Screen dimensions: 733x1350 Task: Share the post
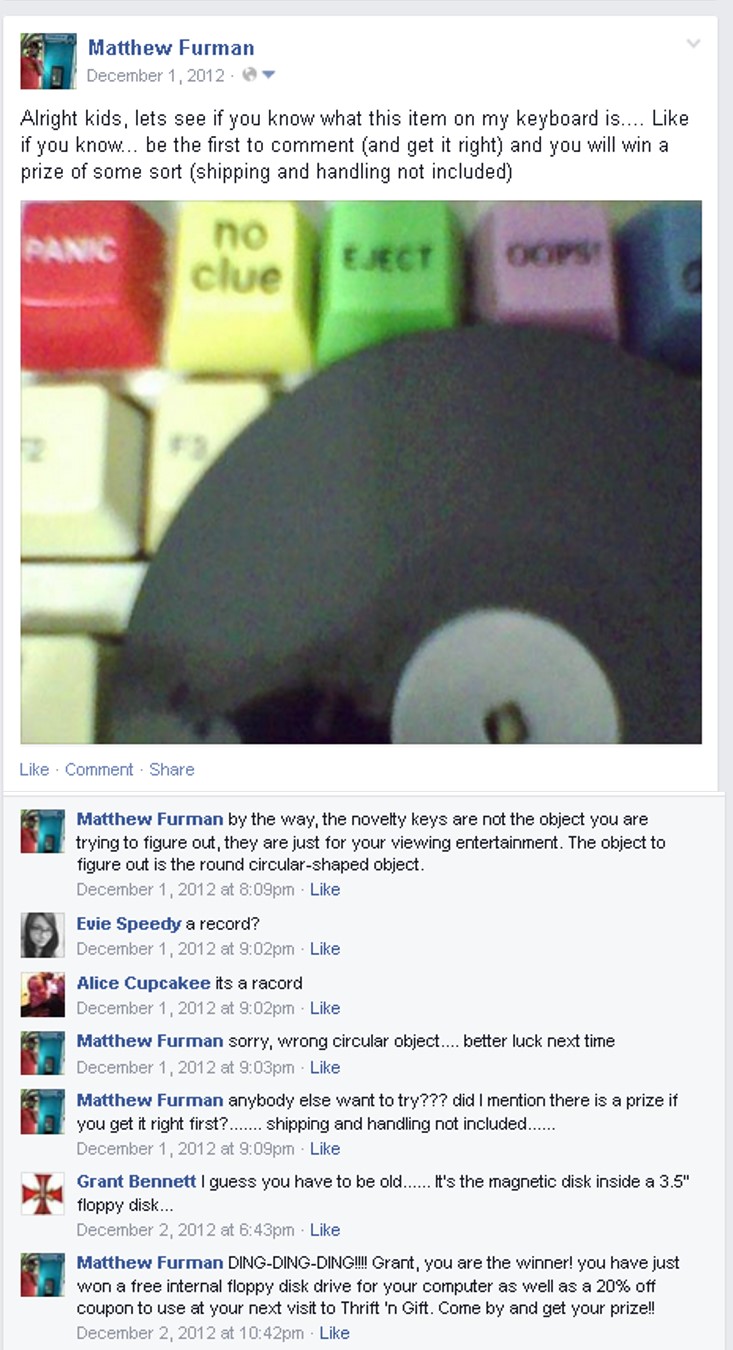[172, 769]
